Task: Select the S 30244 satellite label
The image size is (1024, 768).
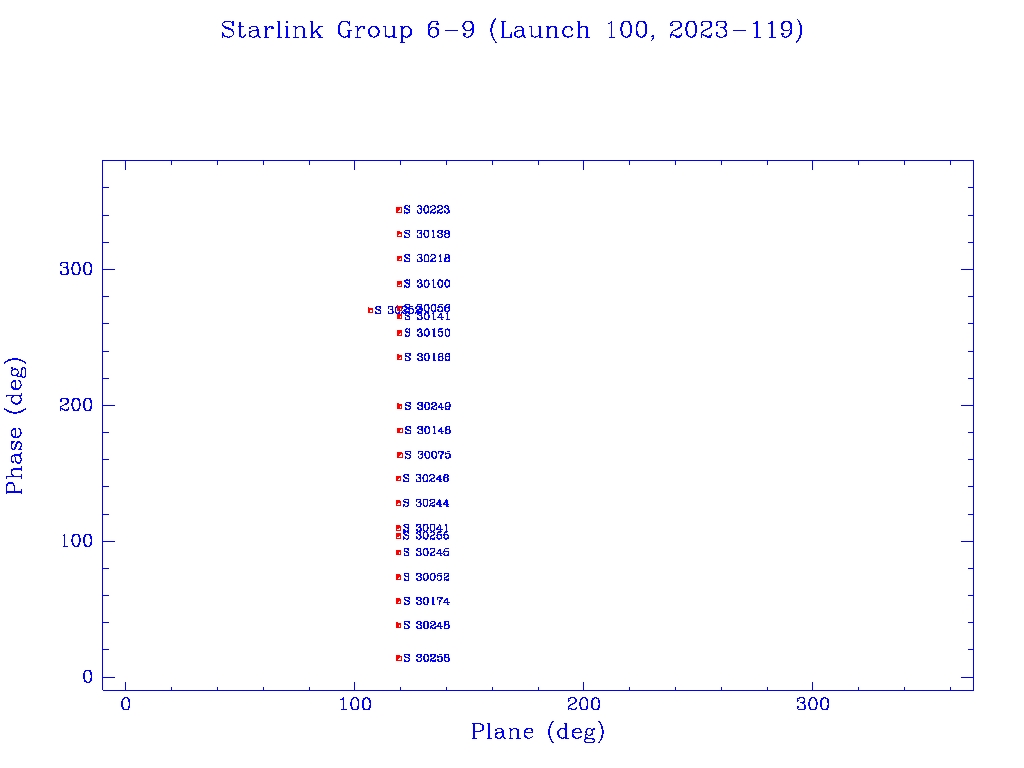Action: 426,504
